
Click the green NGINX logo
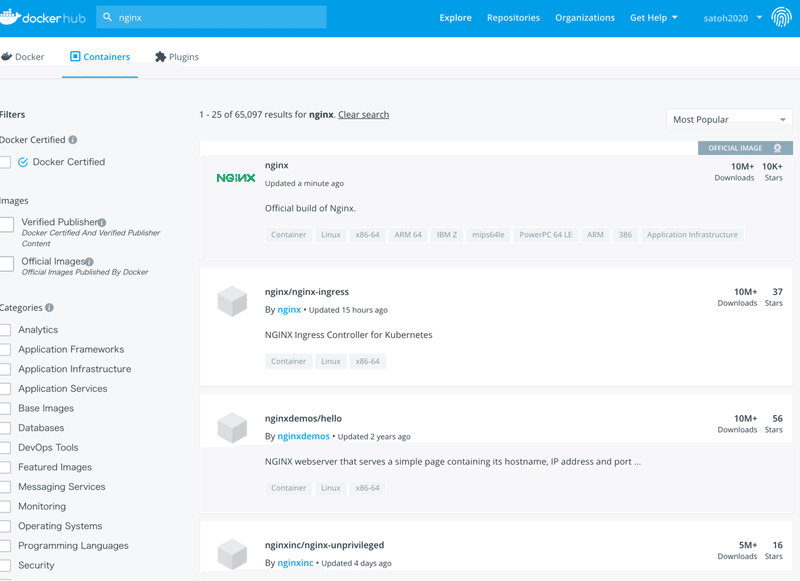[x=236, y=178]
